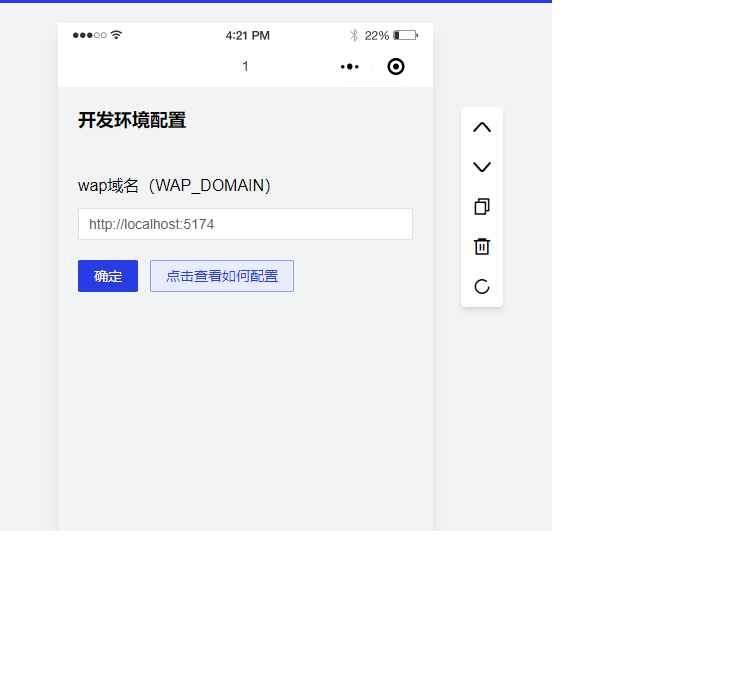This screenshot has height=677, width=748.
Task: Click the trash delete icon
Action: tap(482, 246)
